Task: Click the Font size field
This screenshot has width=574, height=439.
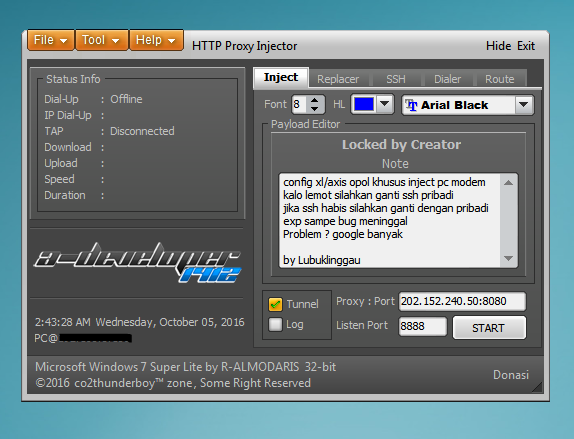Action: coord(299,105)
